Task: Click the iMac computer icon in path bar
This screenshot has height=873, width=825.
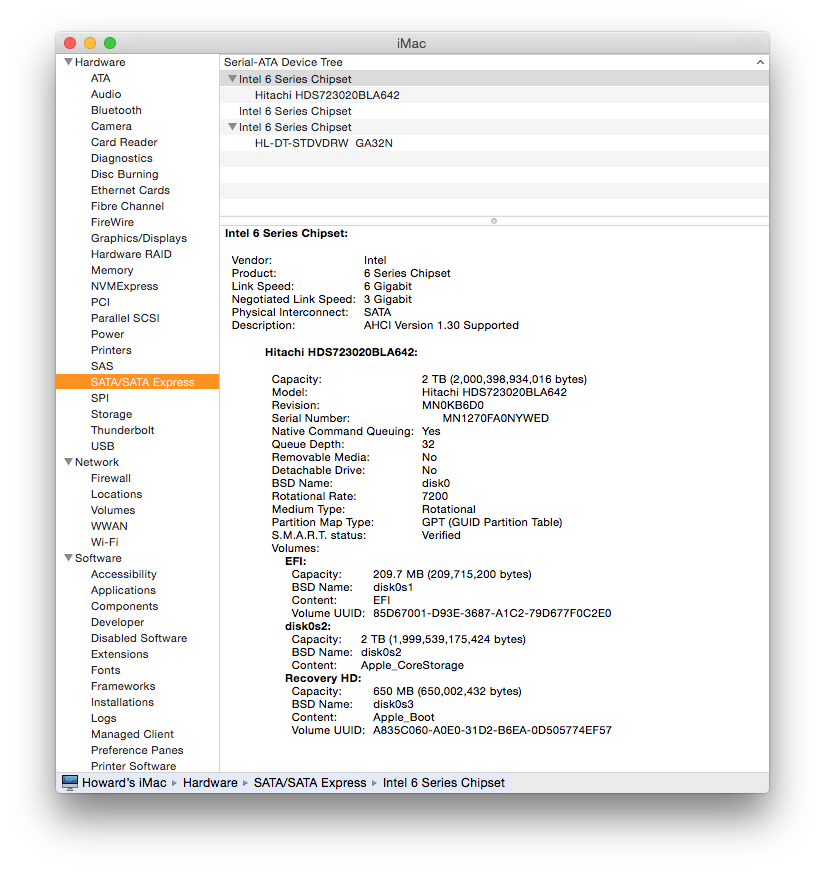Action: (69, 782)
